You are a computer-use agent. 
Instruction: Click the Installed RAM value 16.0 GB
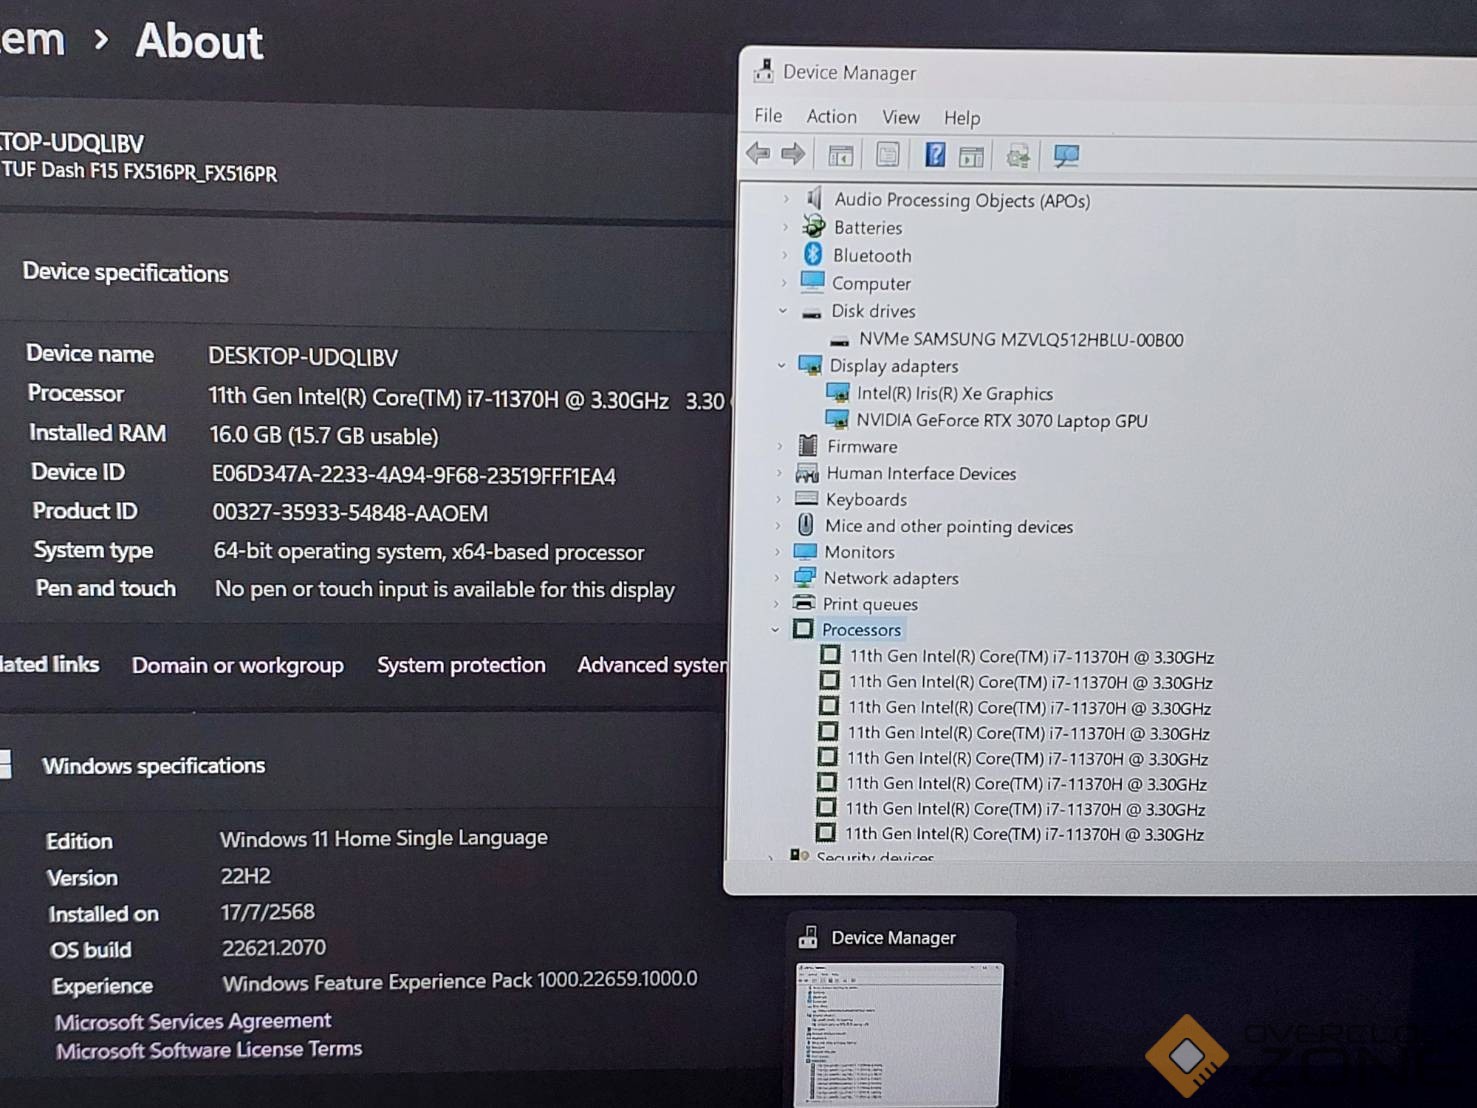[324, 436]
